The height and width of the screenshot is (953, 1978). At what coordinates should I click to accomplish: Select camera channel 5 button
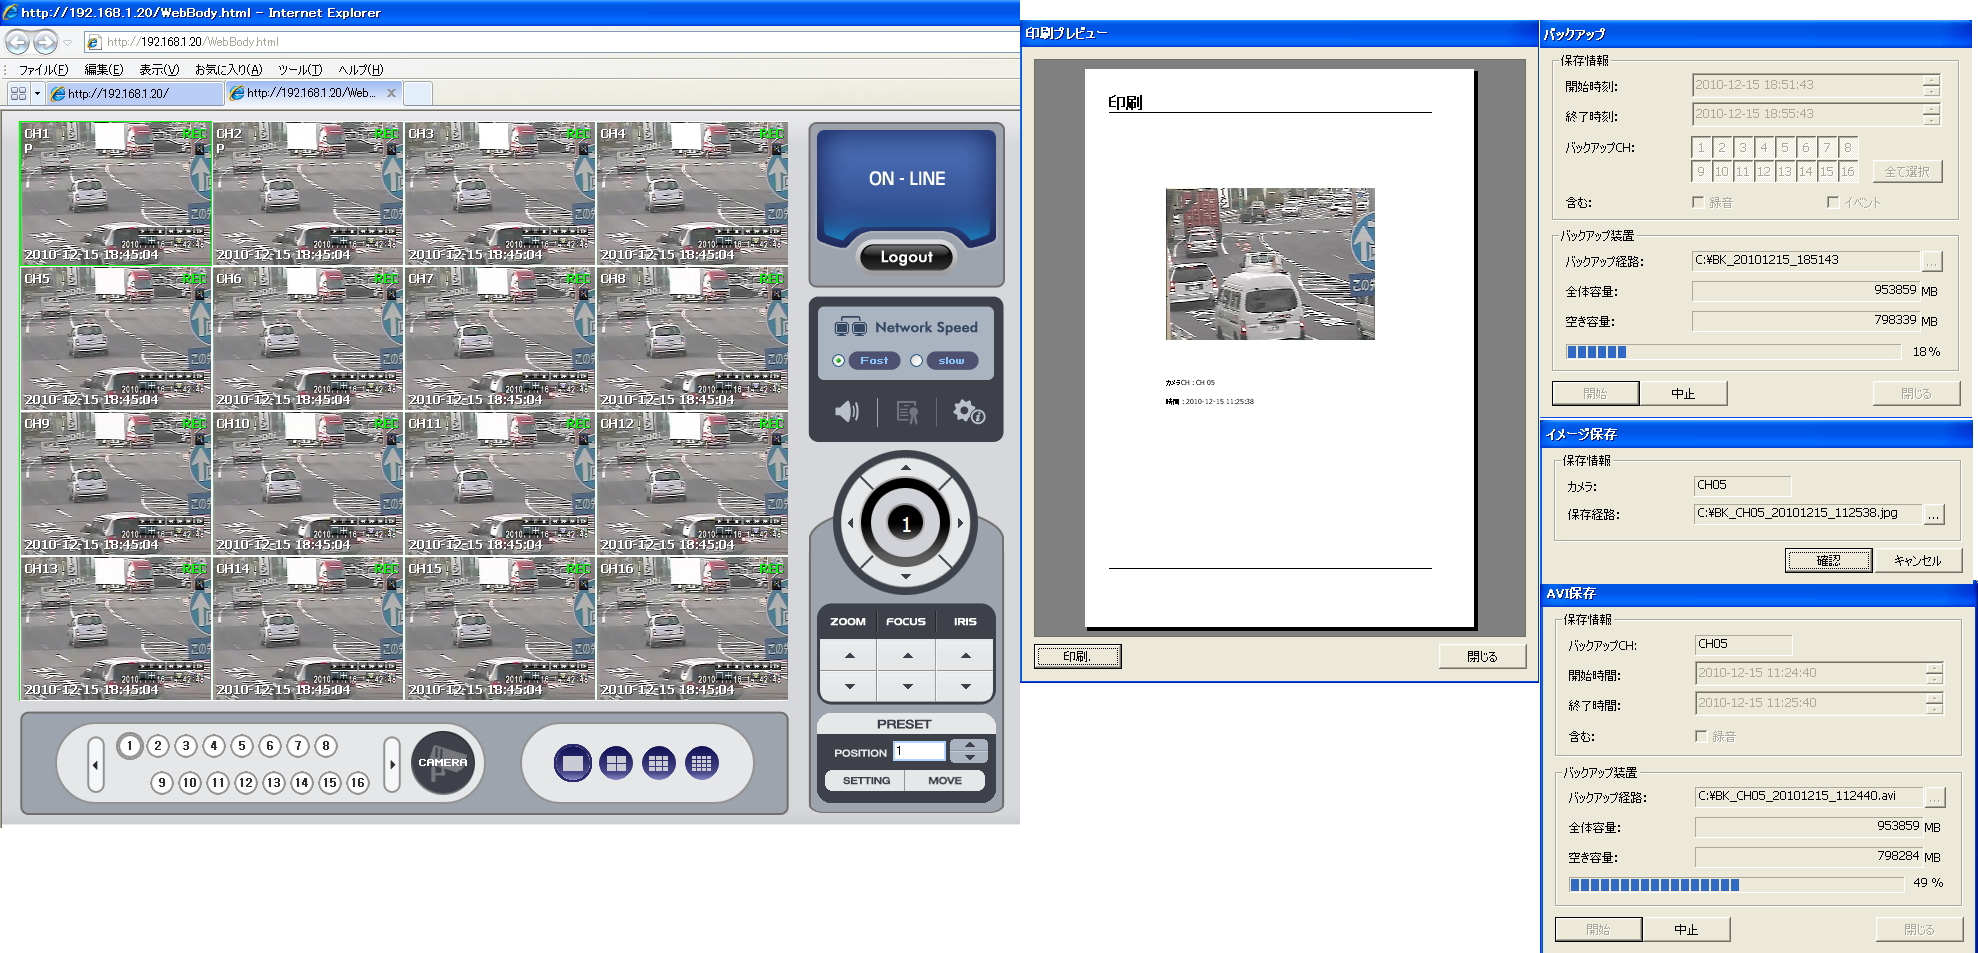(242, 745)
